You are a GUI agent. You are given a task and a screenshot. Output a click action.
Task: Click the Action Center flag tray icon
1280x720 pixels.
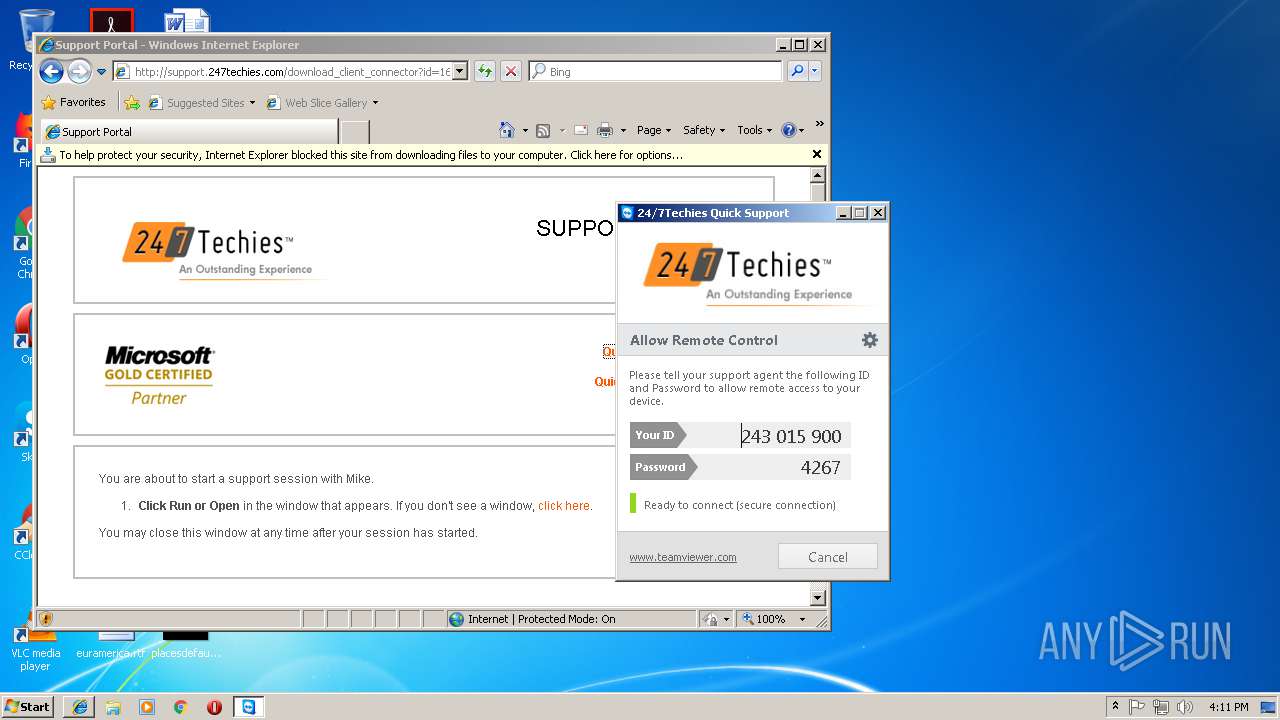[1137, 706]
